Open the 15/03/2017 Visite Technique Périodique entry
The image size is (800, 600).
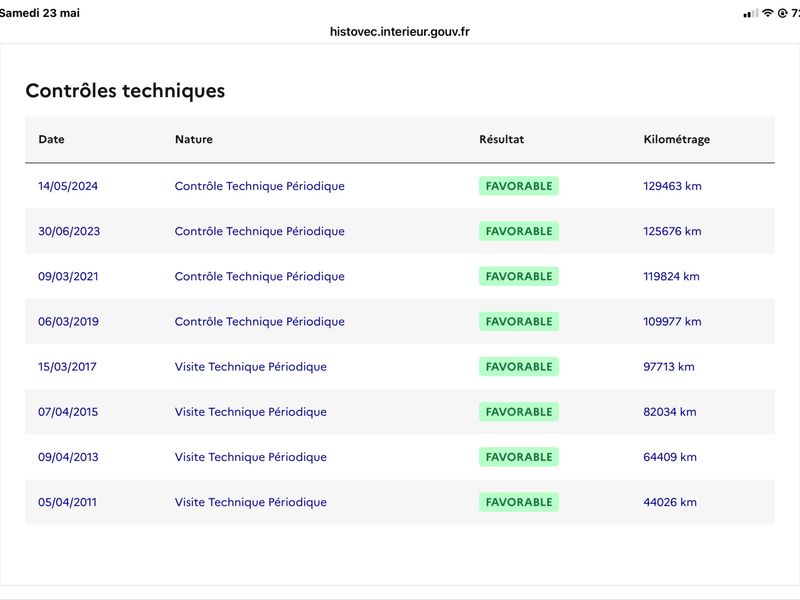251,367
